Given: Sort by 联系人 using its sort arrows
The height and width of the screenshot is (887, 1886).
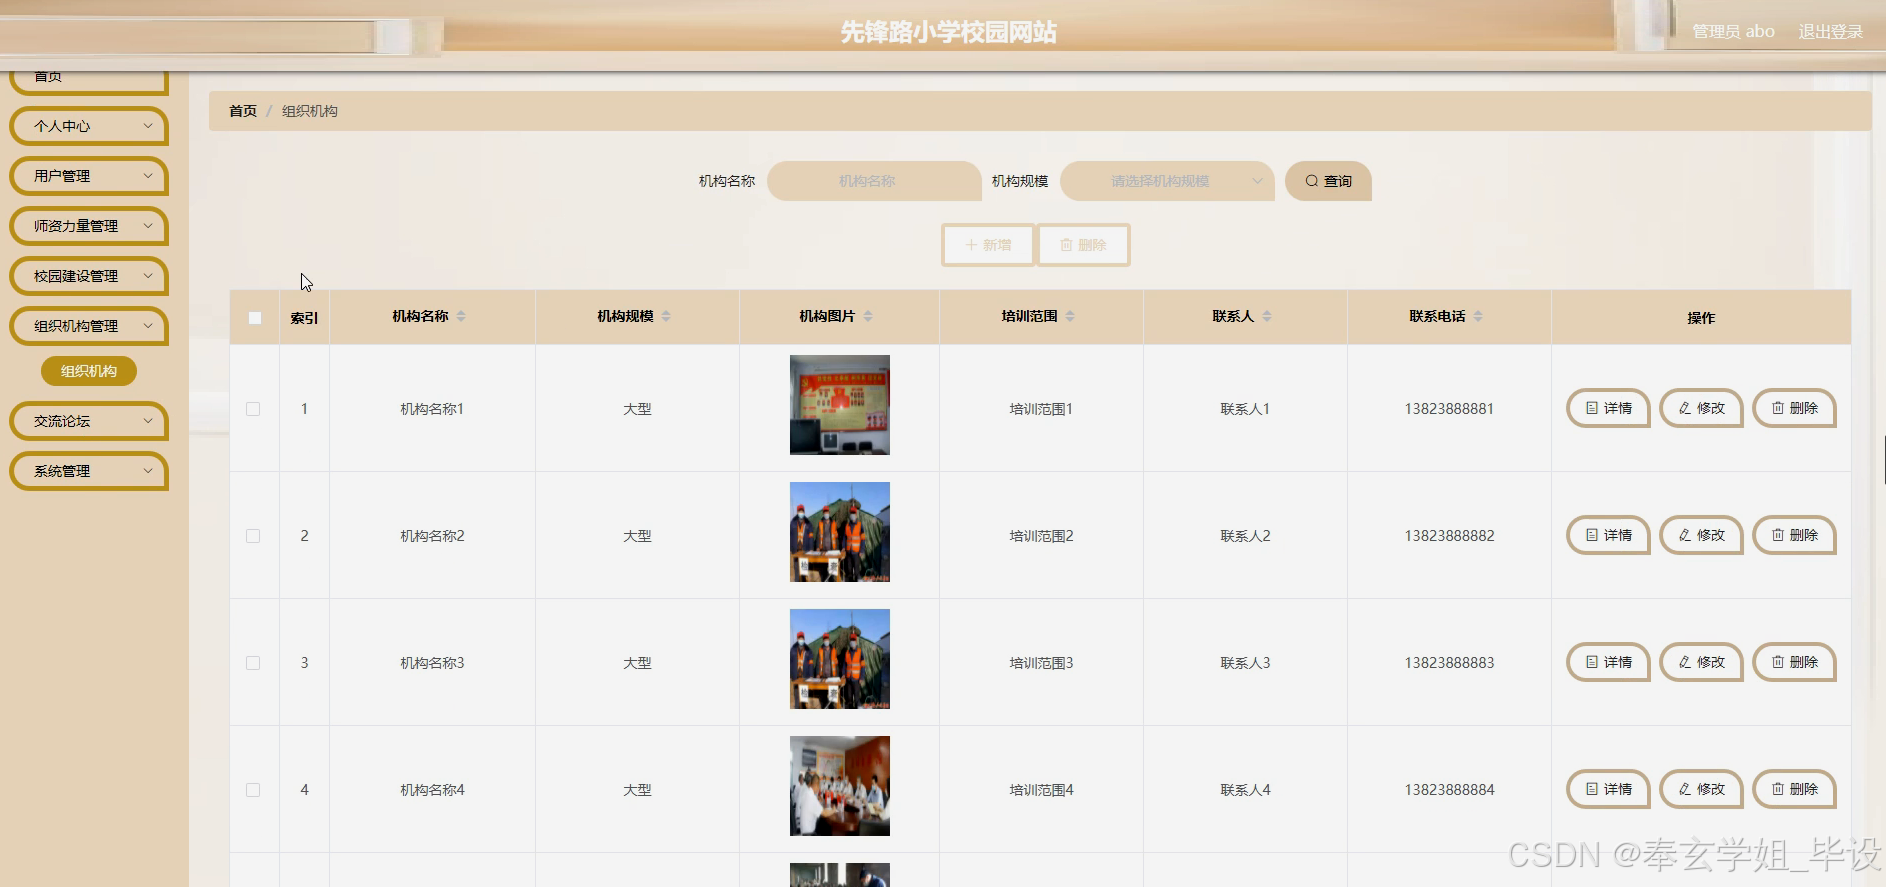Looking at the screenshot, I should [1267, 316].
